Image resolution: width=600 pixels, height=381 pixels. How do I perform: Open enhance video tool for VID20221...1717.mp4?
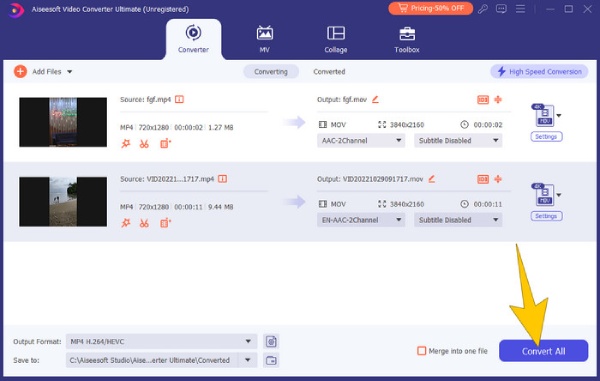pos(165,223)
